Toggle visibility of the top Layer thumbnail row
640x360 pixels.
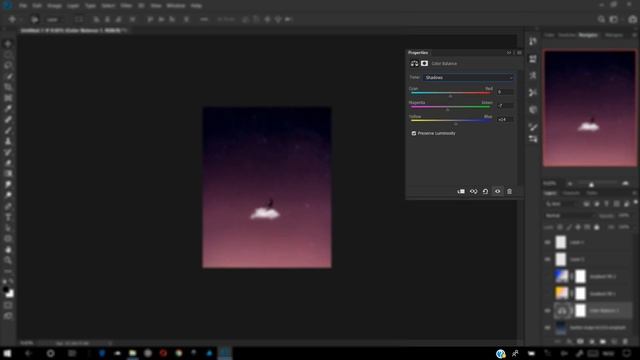[548, 242]
